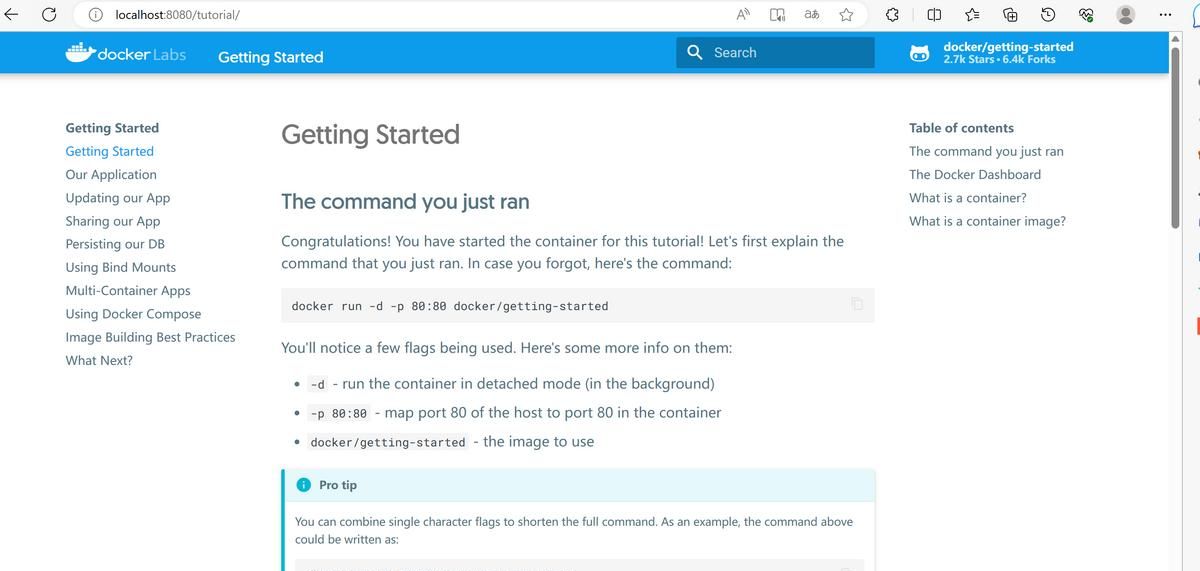Open Immersive Reader icon
Screen dimensions: 1200x571
tap(778, 15)
